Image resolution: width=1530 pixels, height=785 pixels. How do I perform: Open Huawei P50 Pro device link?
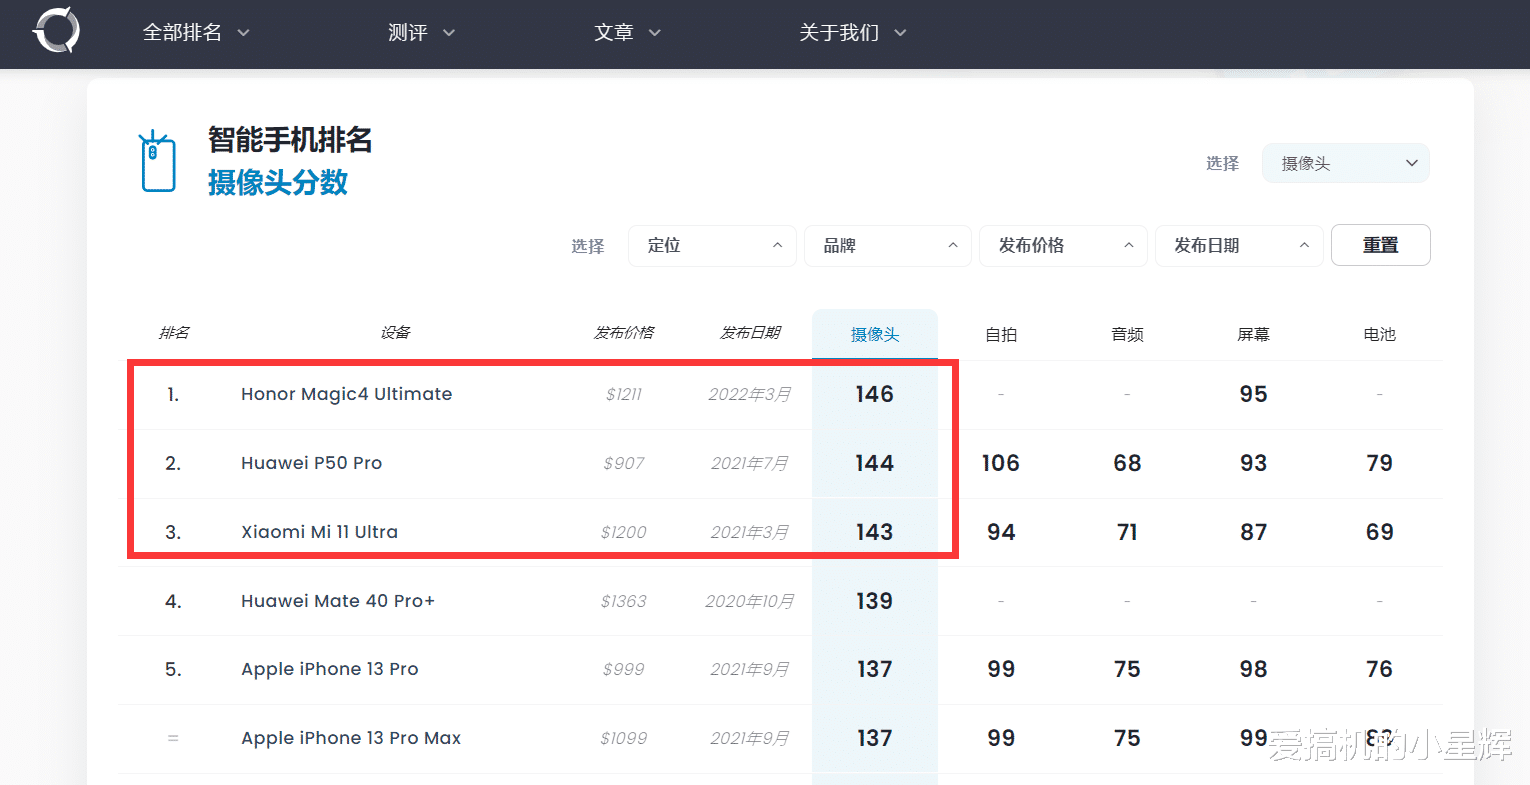[312, 463]
